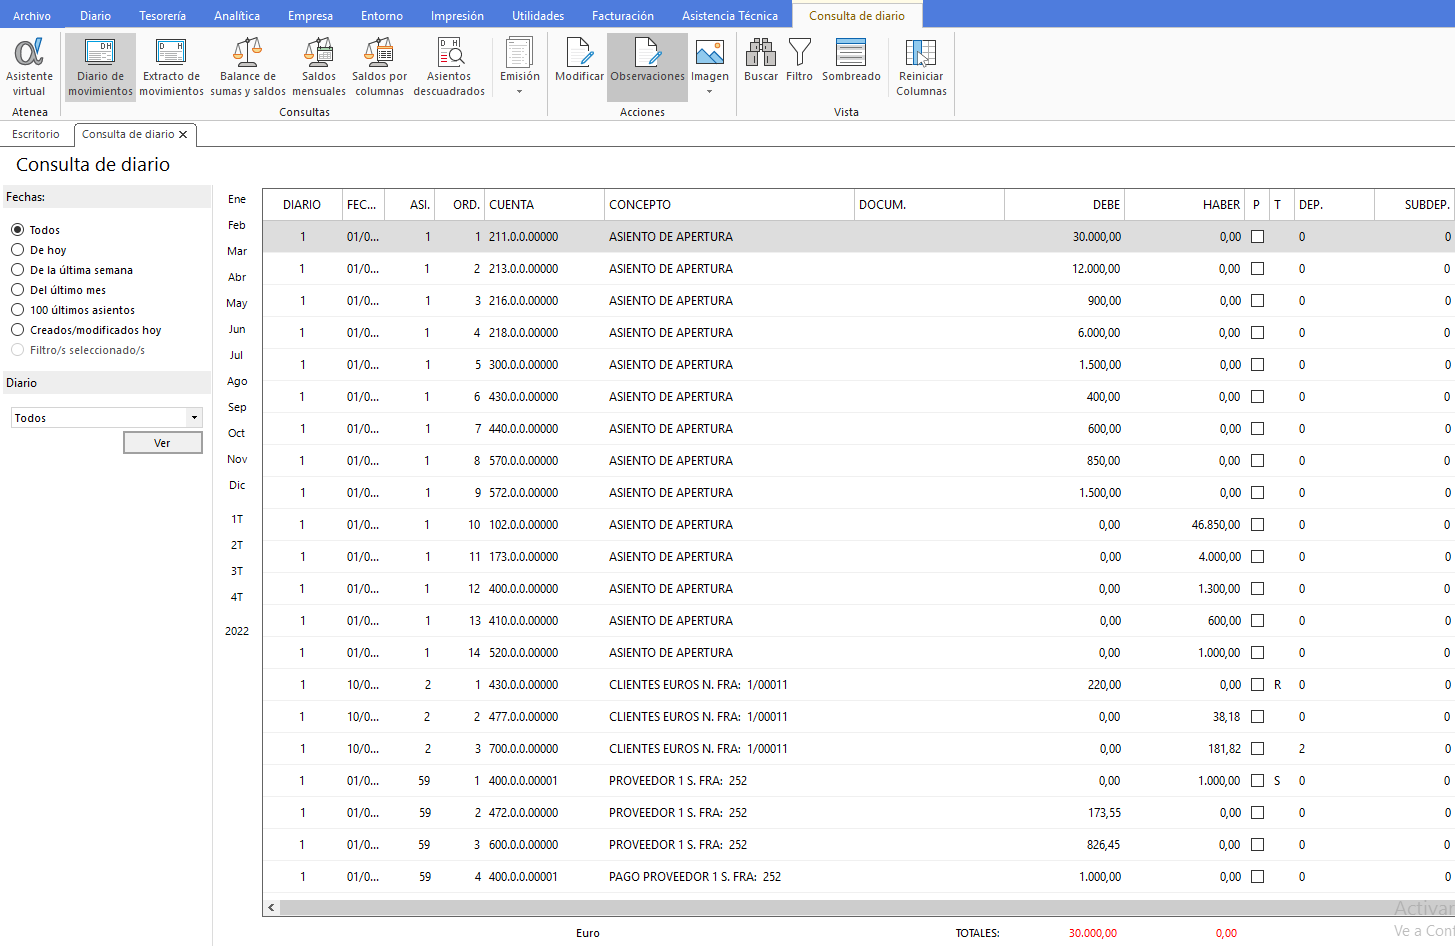The width and height of the screenshot is (1455, 946).
Task: Sort by the HABER column header
Action: pyautogui.click(x=1184, y=205)
